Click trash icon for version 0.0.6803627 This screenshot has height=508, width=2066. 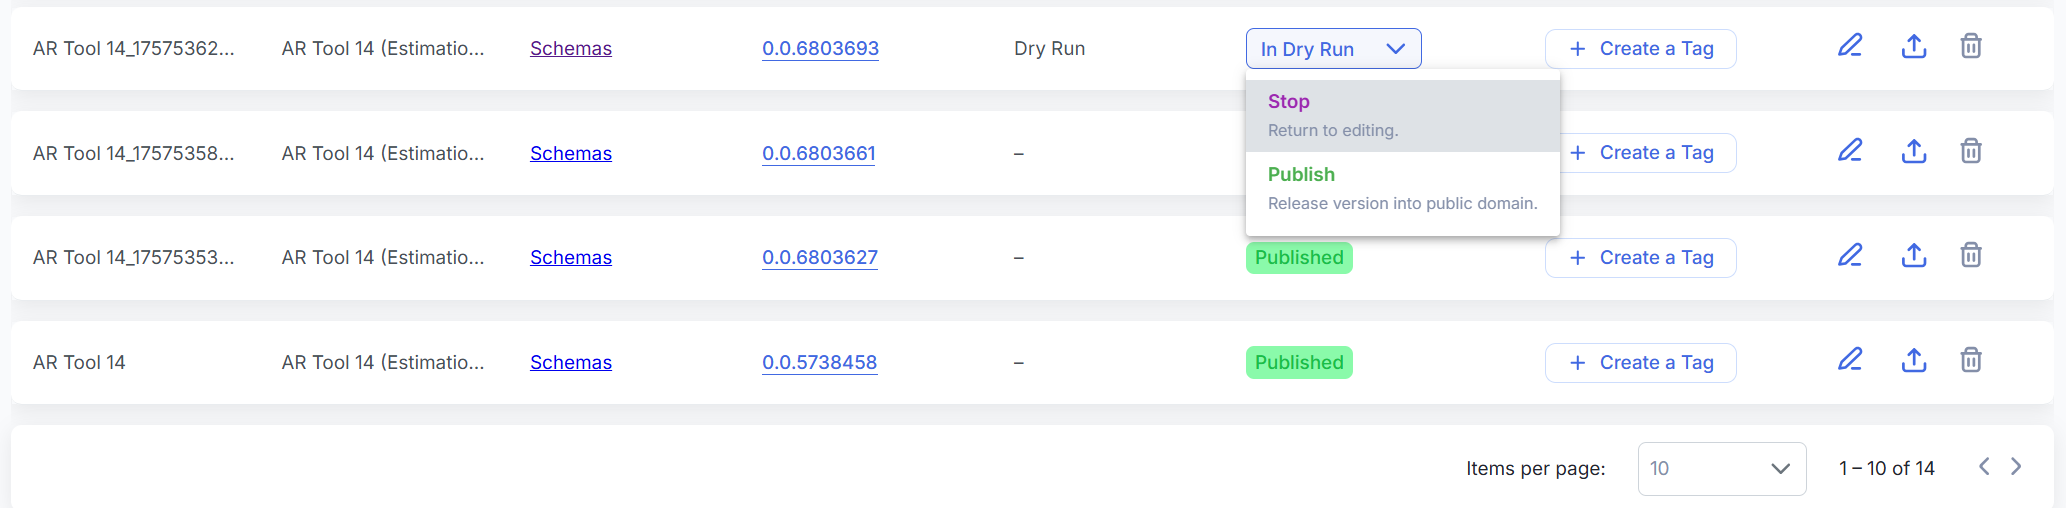click(1971, 256)
